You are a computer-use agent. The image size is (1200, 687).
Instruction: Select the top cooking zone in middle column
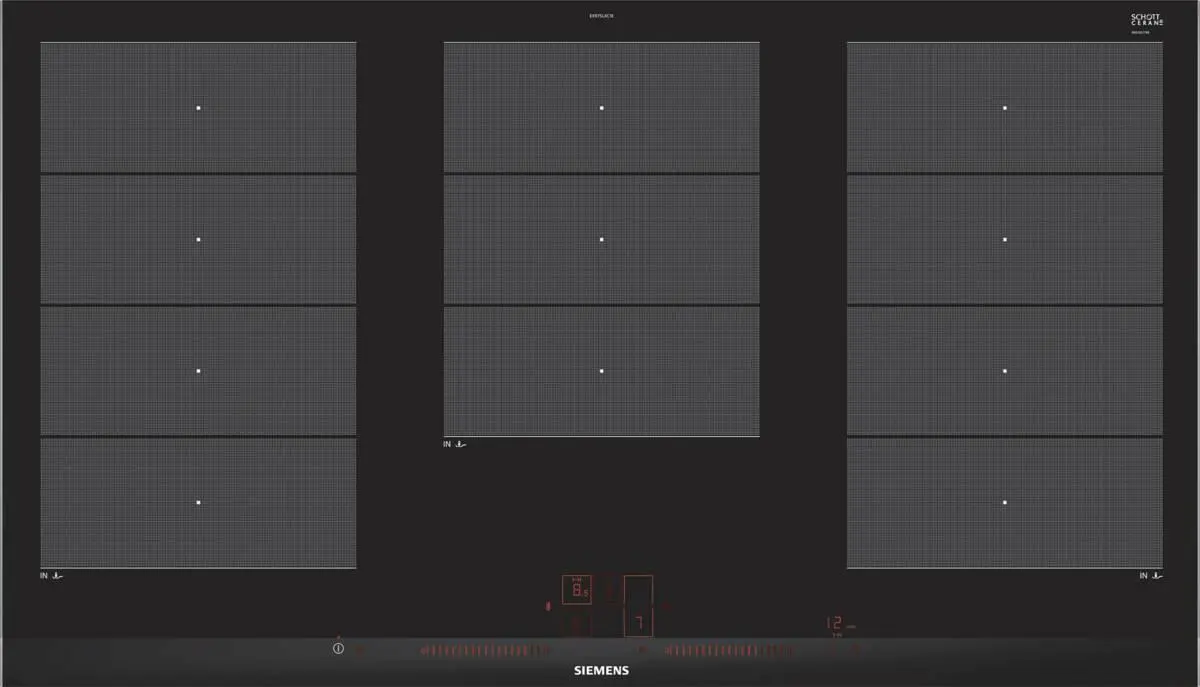601,107
